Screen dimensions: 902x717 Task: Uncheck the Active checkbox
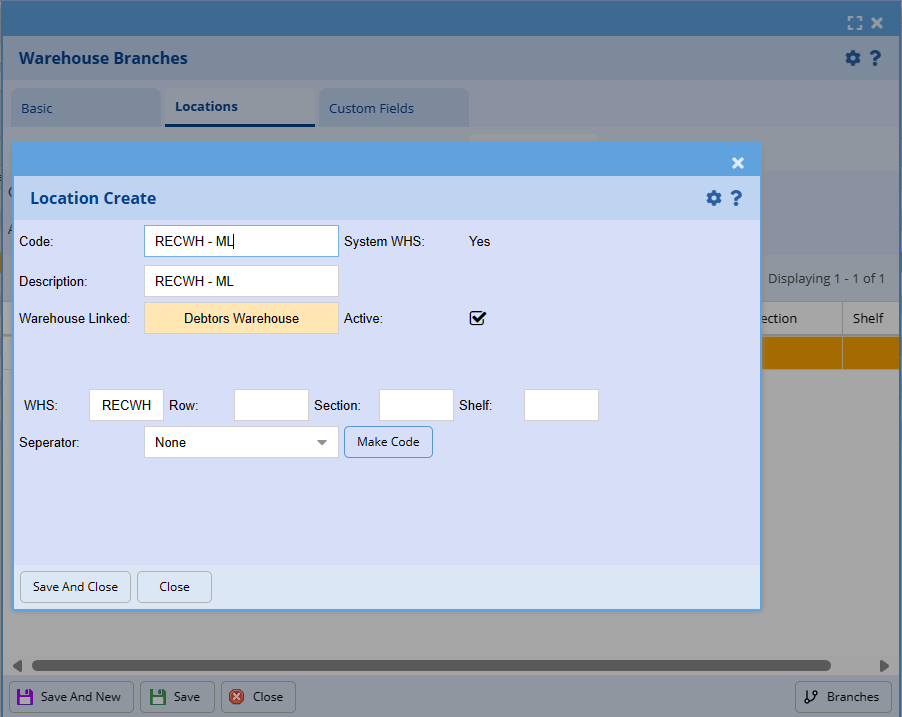[478, 318]
